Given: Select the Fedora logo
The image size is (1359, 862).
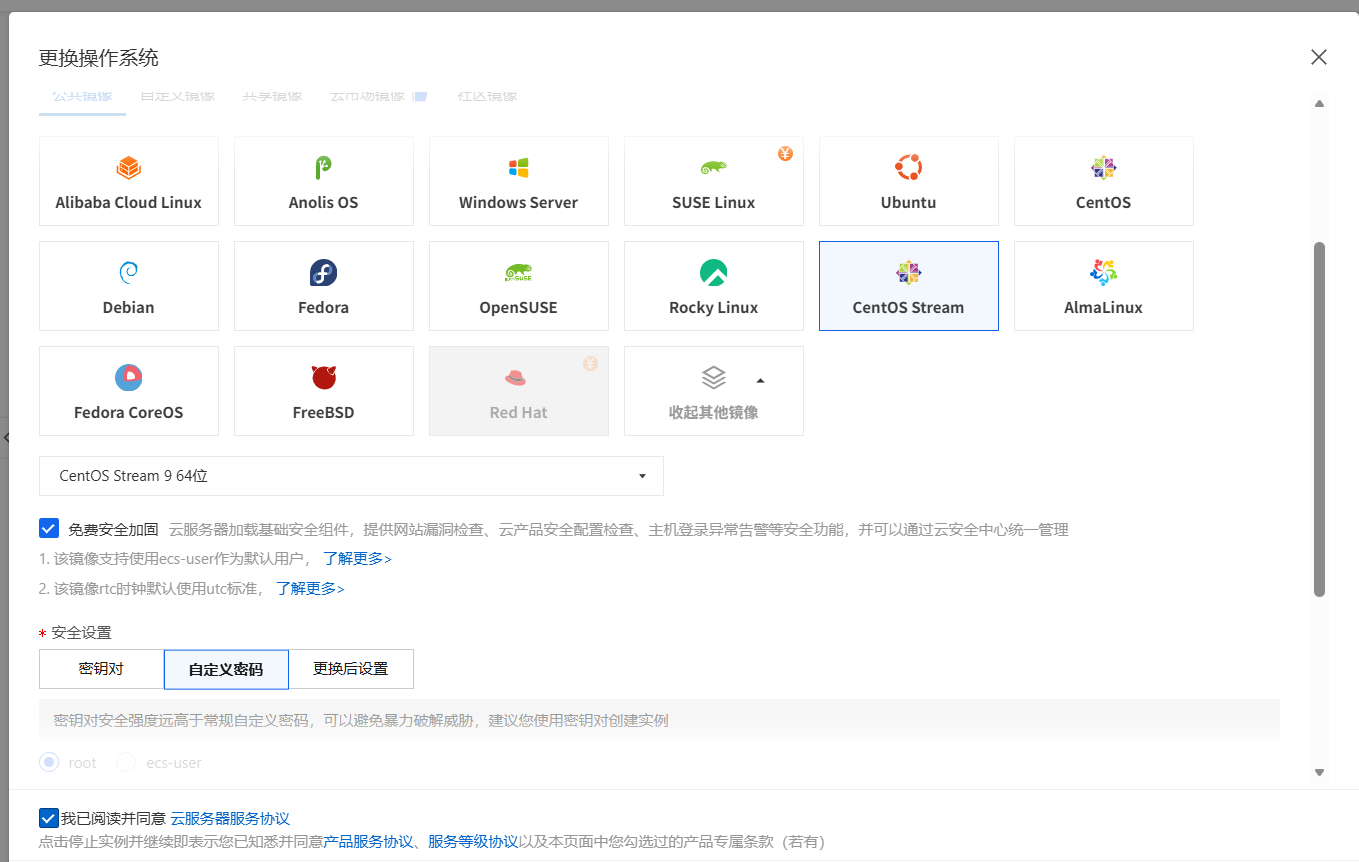Looking at the screenshot, I should point(323,272).
